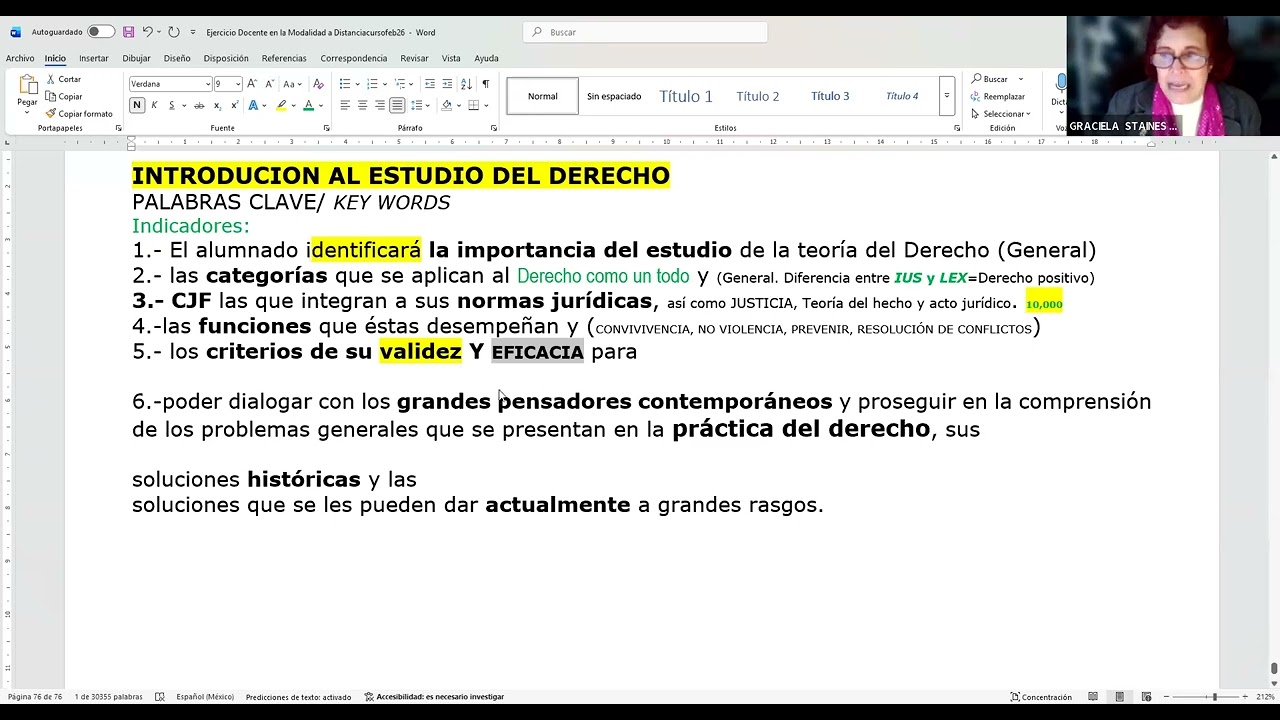Switch to web layout view in status bar
Viewport: 1280px width, 720px height.
(x=1146, y=697)
